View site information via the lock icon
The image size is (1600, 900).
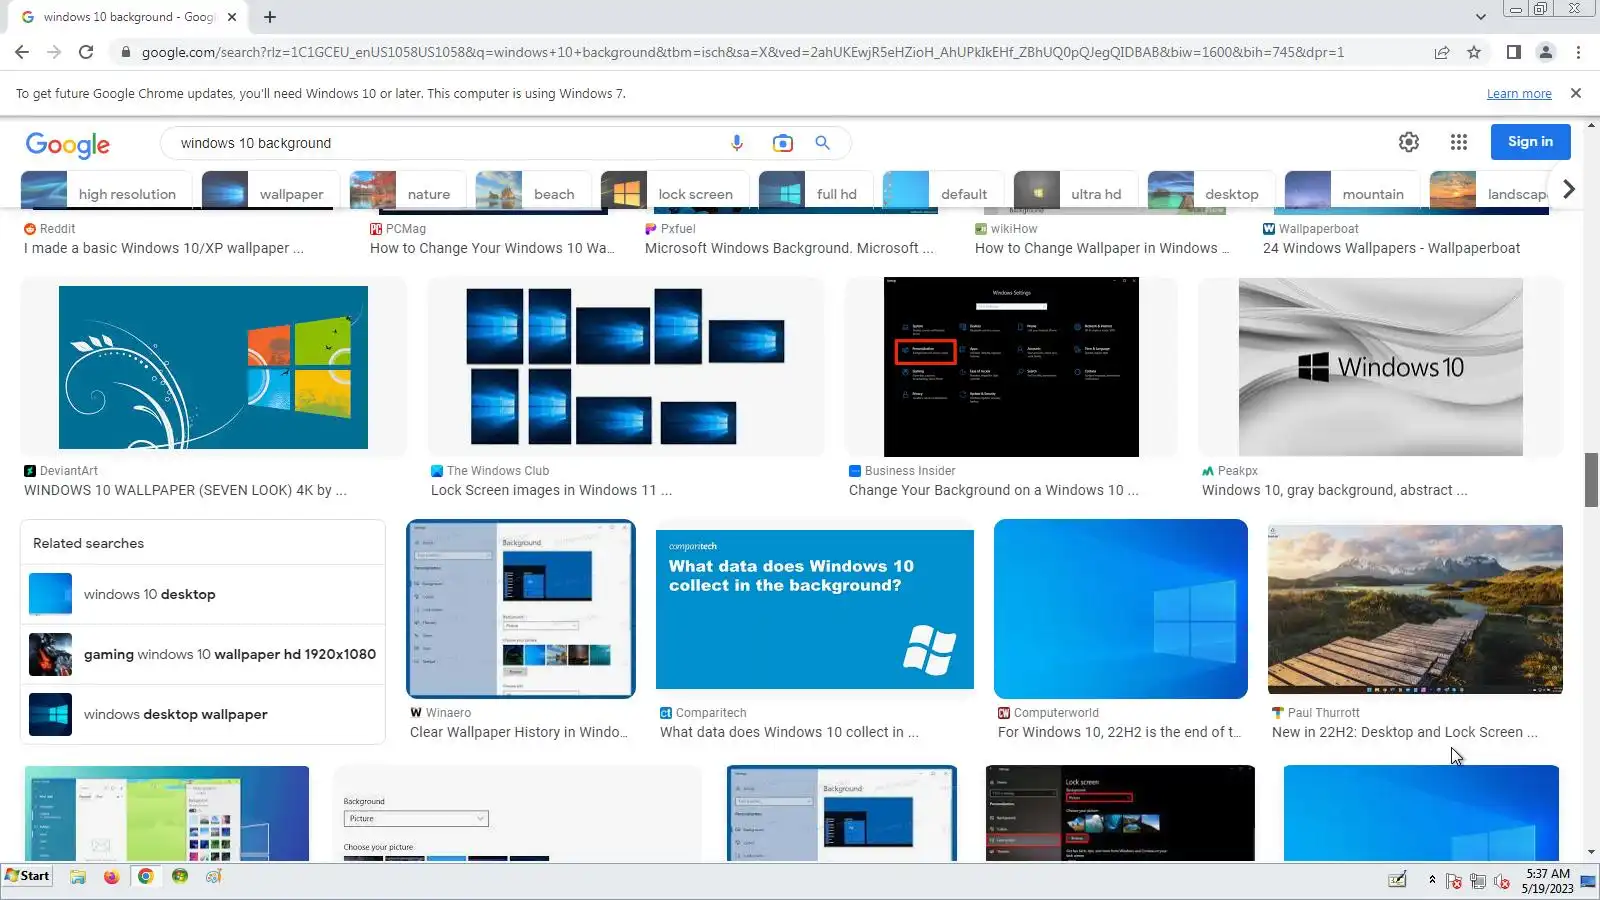[x=125, y=52]
